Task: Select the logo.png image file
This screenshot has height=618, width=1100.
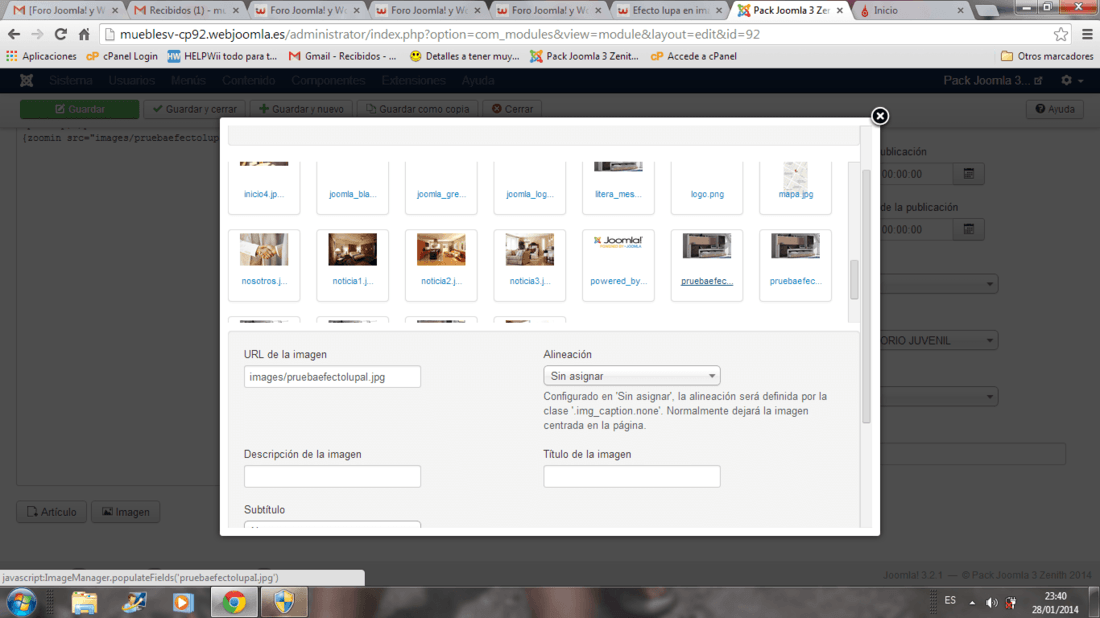Action: (x=706, y=187)
